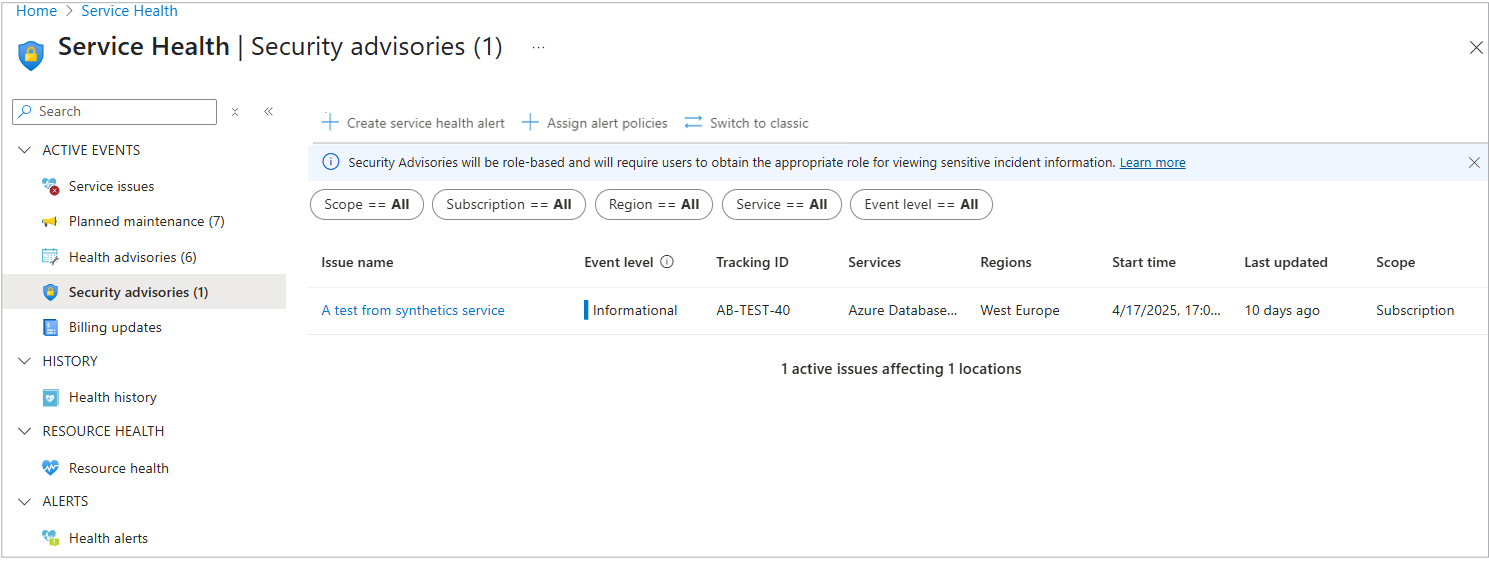1489x563 pixels.
Task: Open the Subscription filter pill
Action: point(508,205)
